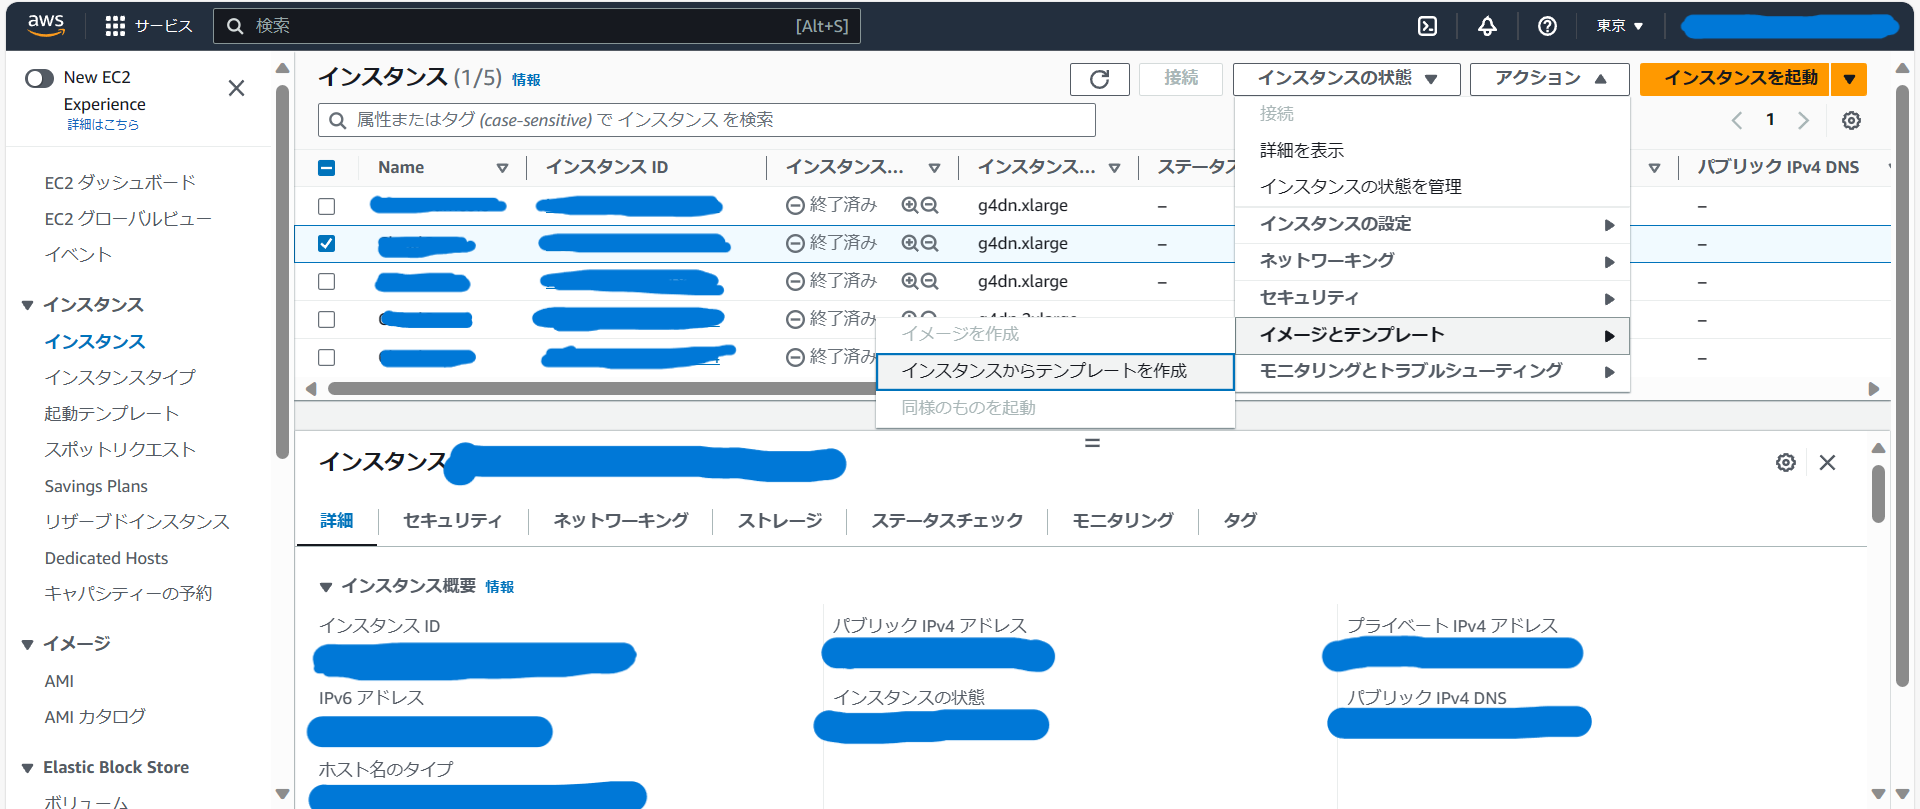Open table preferences gear icon
This screenshot has height=809, width=1920.
[x=1851, y=120]
